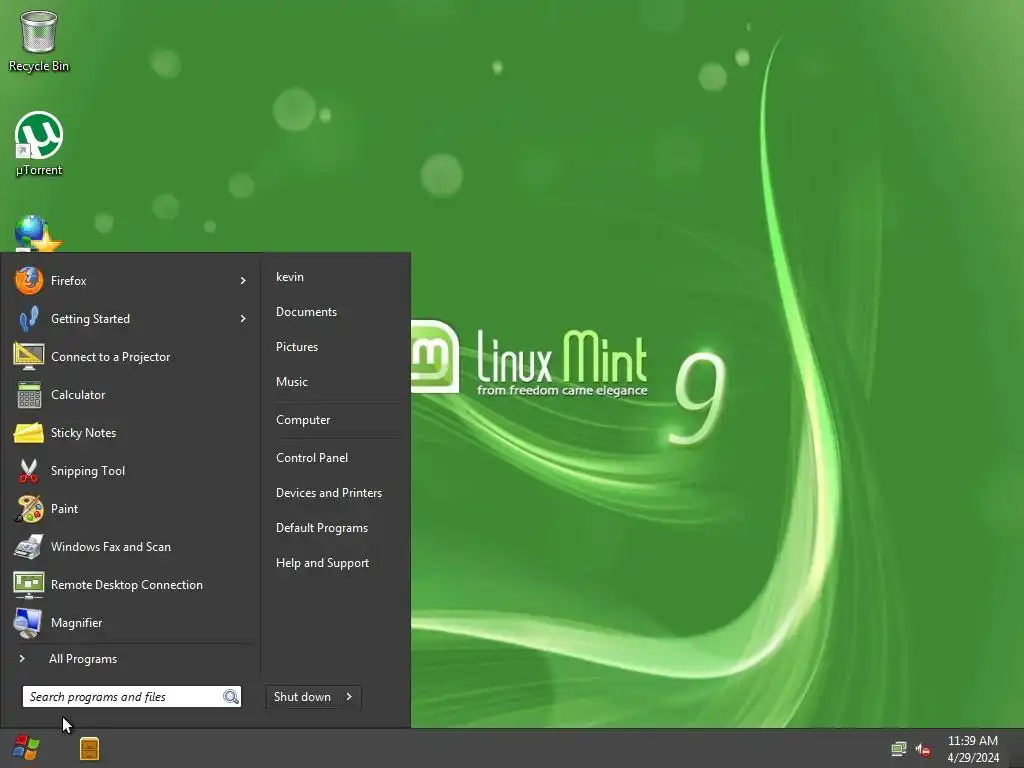Expand the Firefox submenu arrow
1024x768 pixels.
click(243, 281)
